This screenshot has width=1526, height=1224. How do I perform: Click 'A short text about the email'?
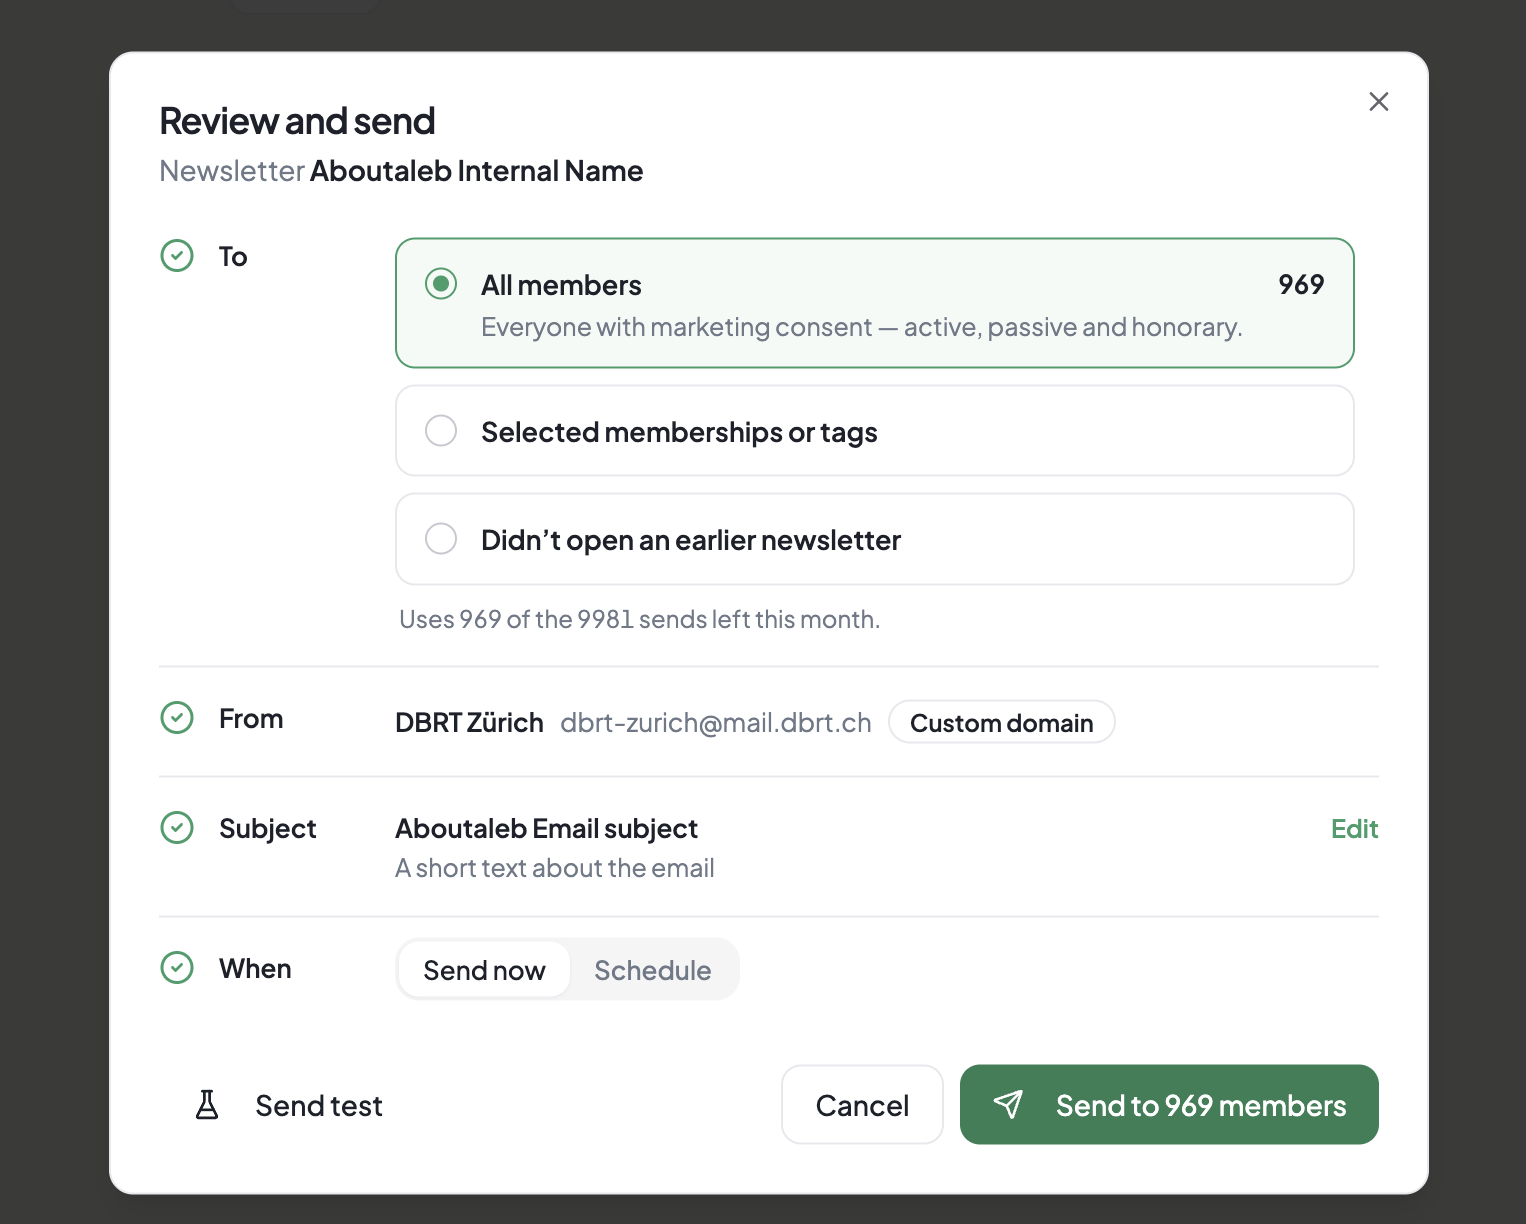point(555,868)
